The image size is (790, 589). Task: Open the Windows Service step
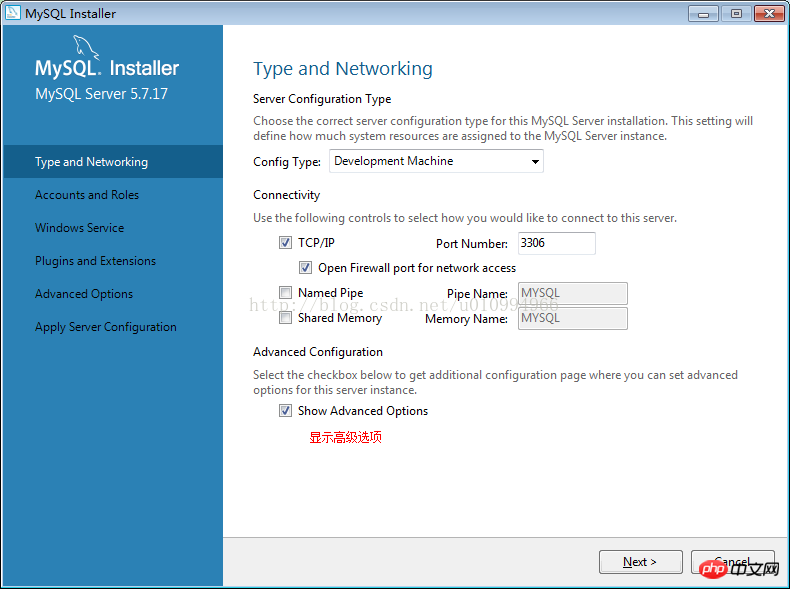pos(113,228)
